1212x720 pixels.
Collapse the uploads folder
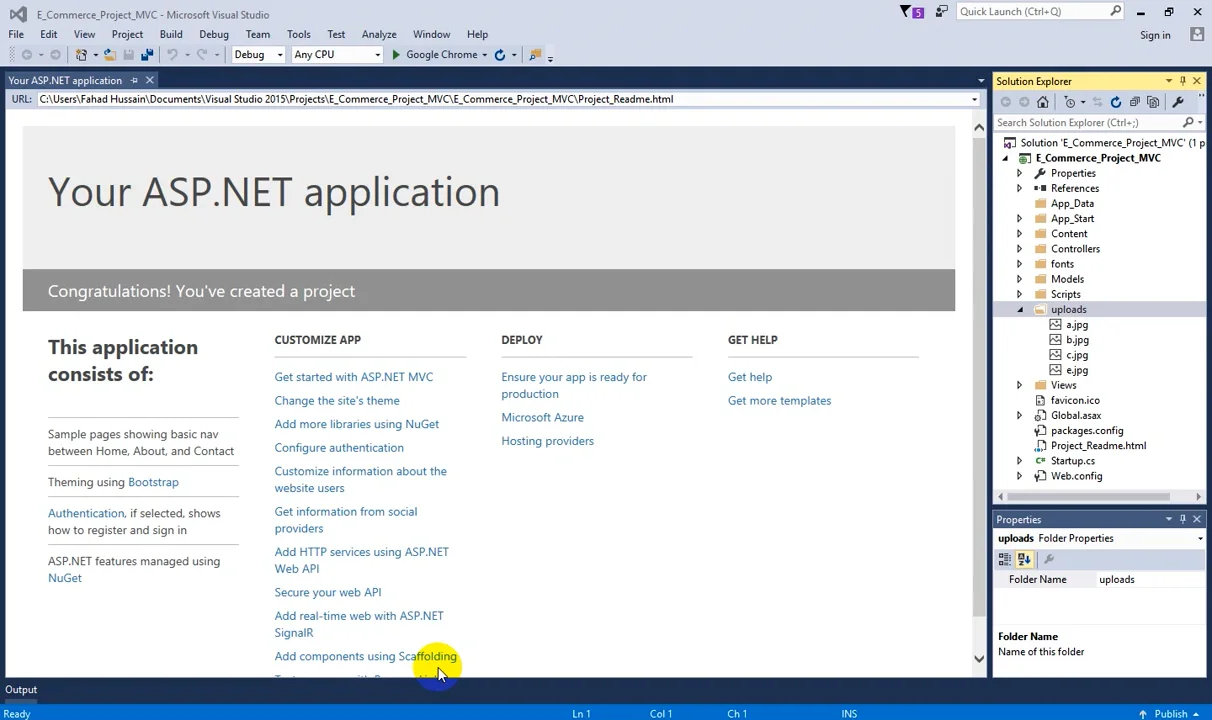coord(1019,310)
